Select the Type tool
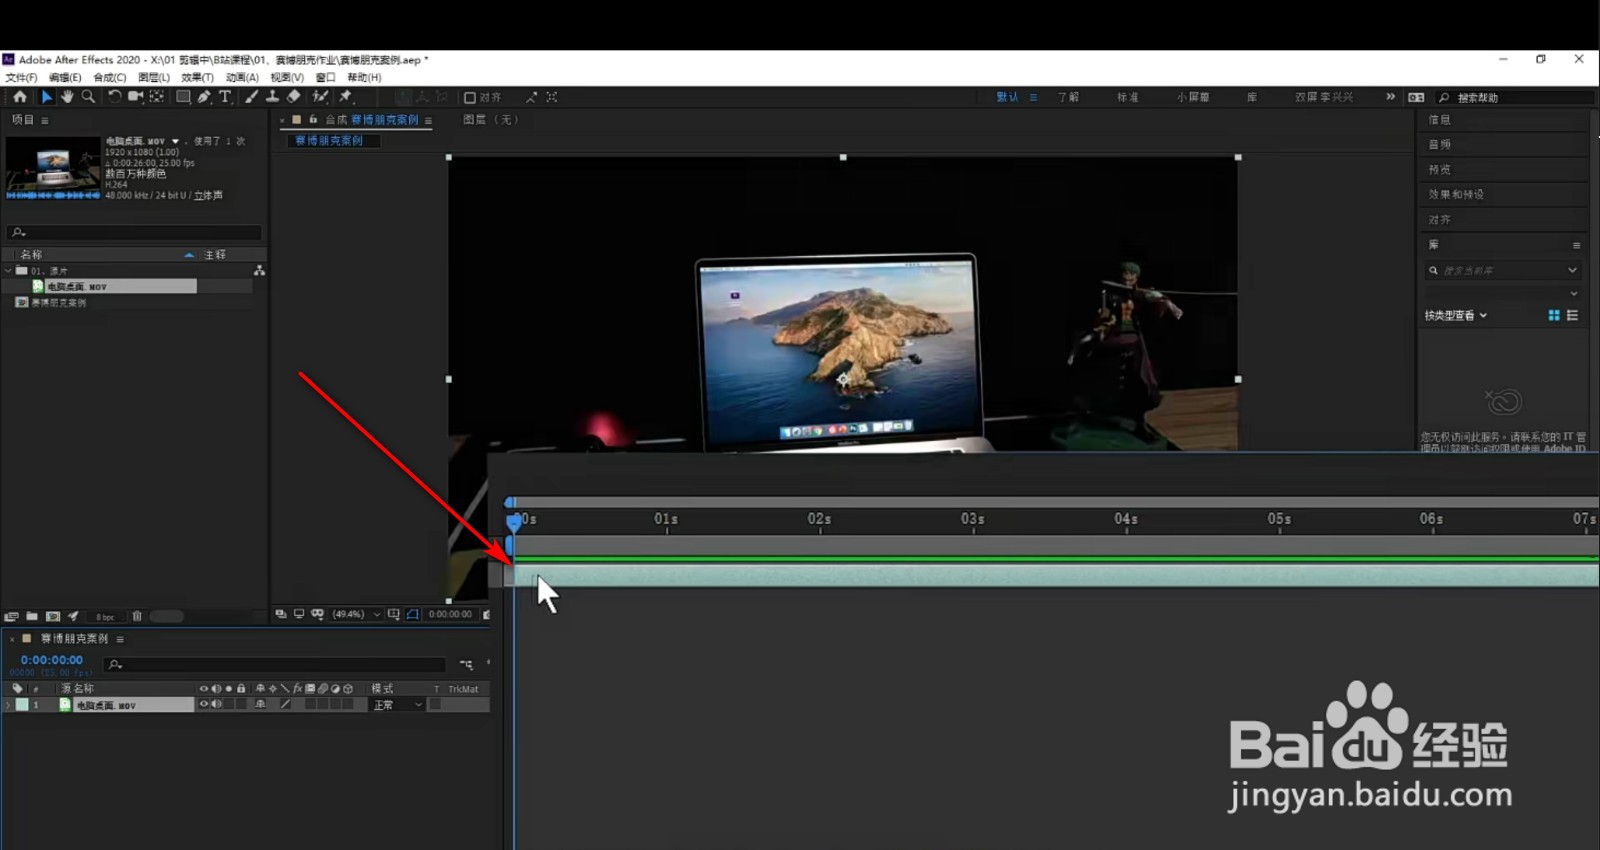 (x=225, y=97)
